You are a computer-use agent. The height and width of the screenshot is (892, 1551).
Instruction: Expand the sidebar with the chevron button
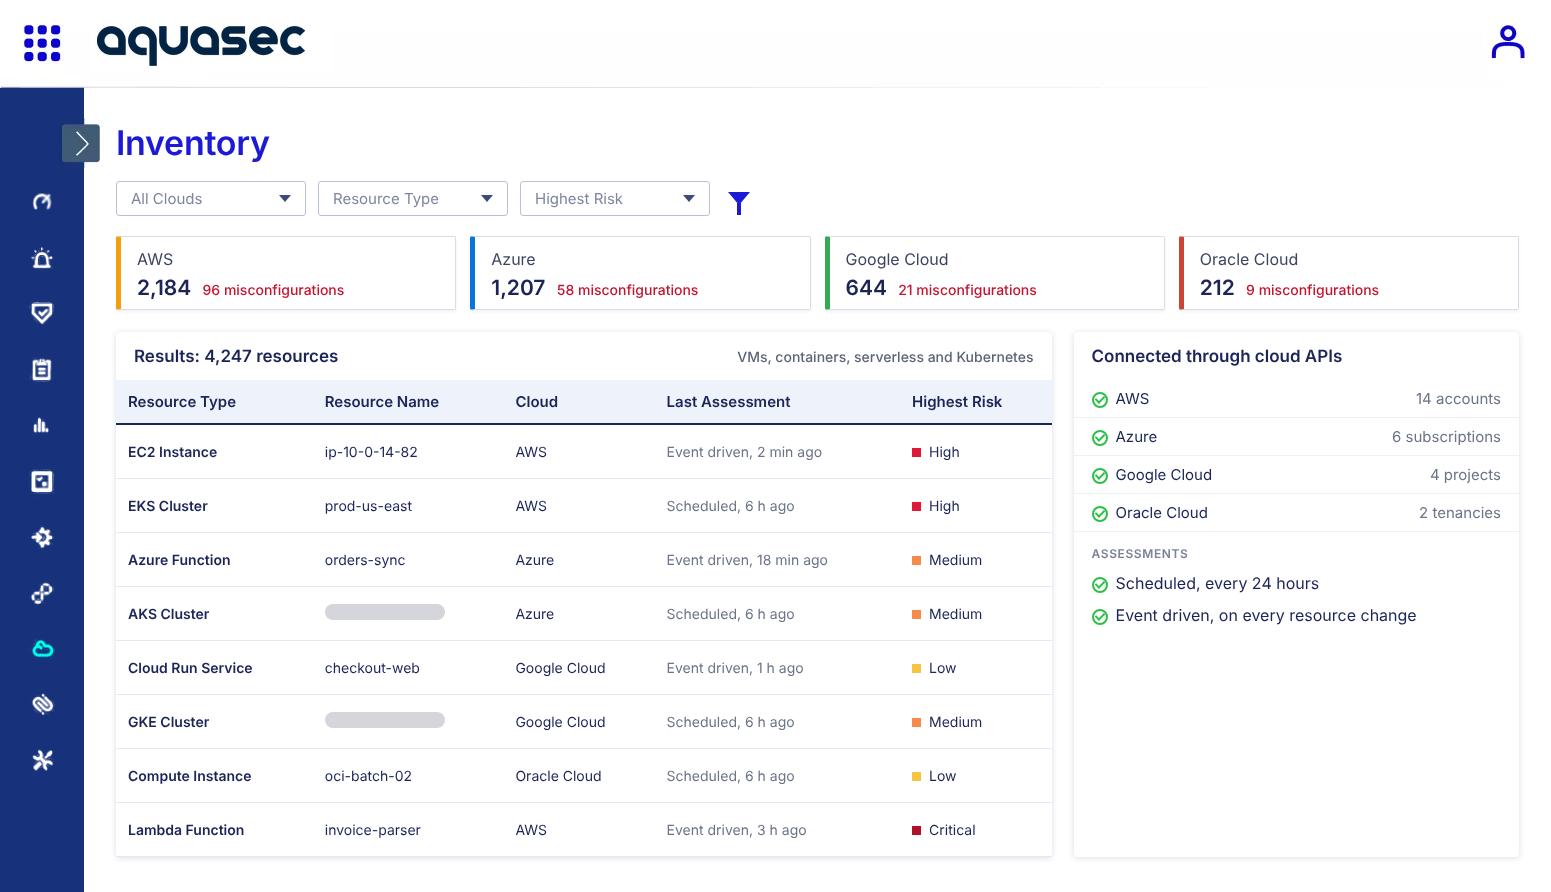tap(81, 143)
